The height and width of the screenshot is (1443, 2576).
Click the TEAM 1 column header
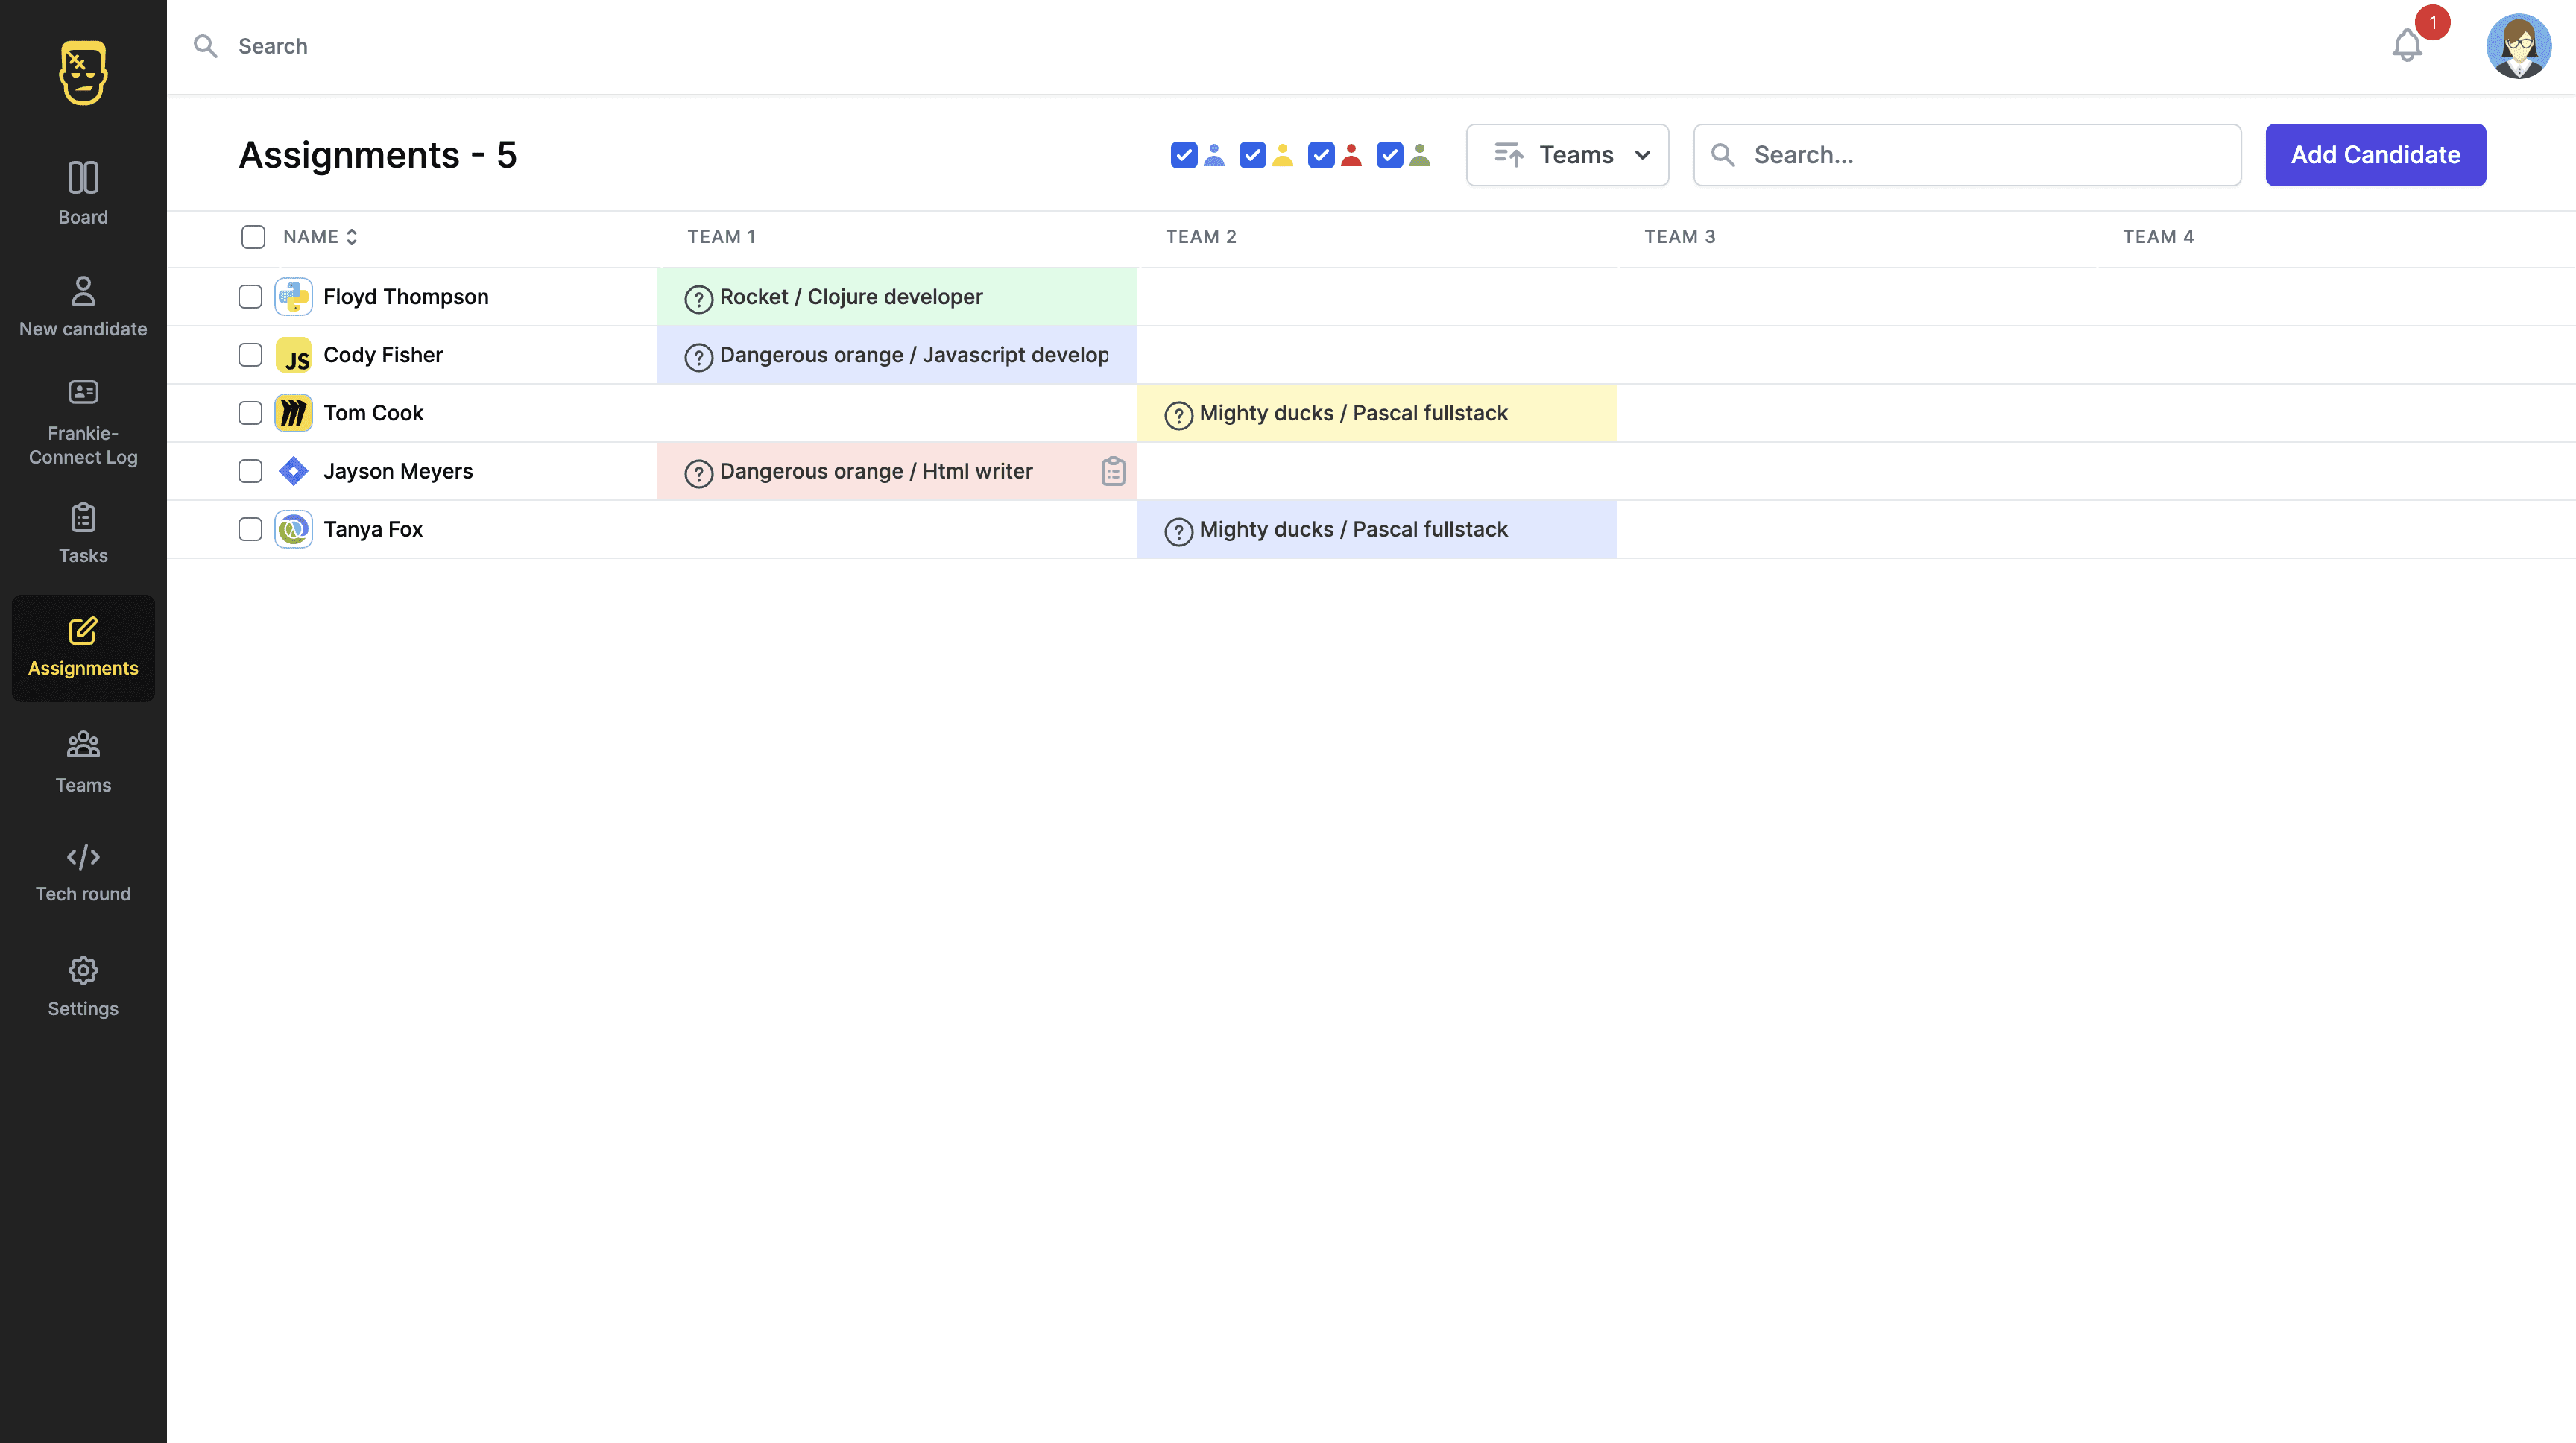[721, 237]
